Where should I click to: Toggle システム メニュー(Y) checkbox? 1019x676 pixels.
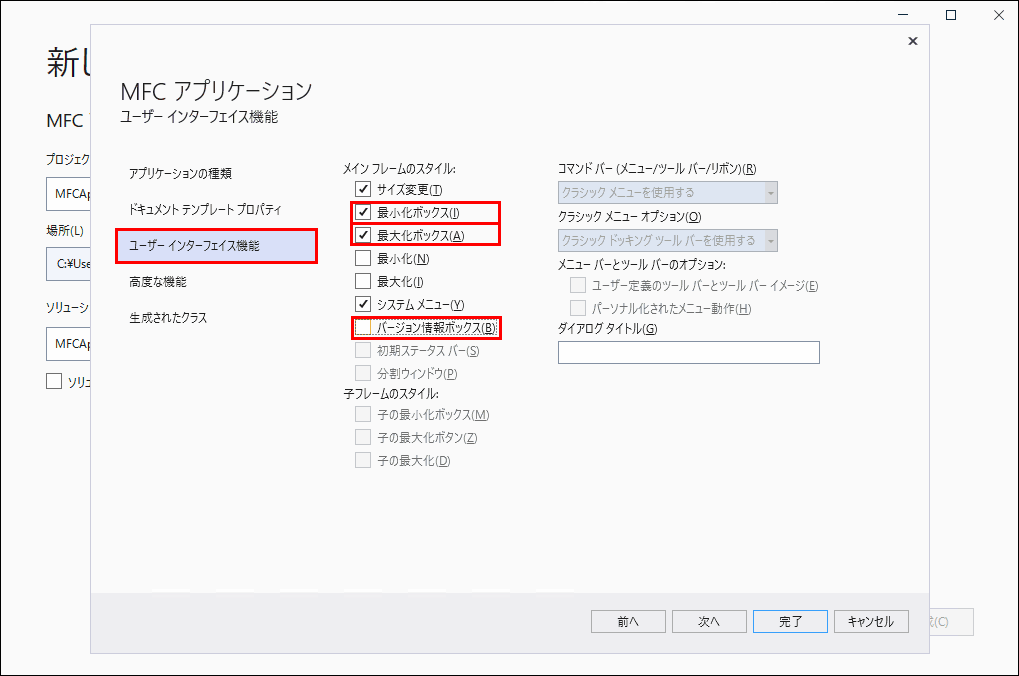pyautogui.click(x=363, y=304)
